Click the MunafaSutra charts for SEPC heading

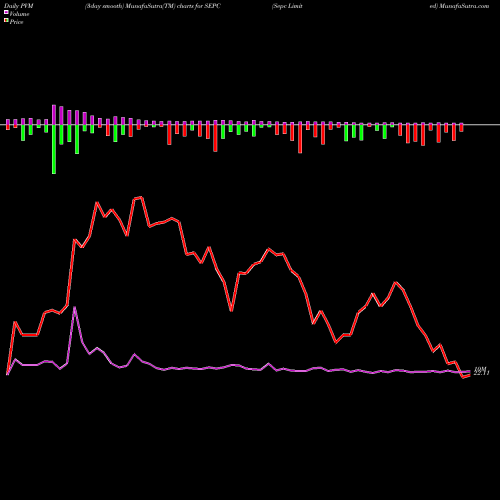[x=152, y=6]
